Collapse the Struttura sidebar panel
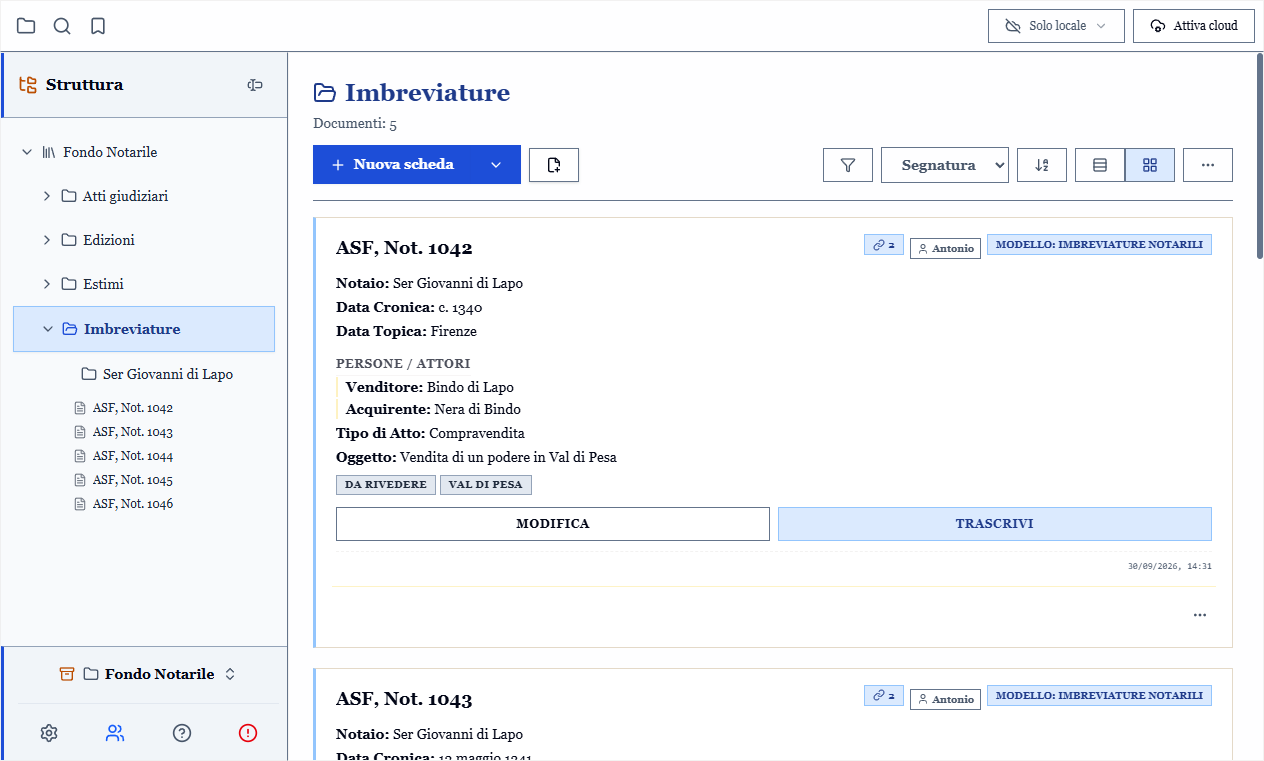Viewport: 1264px width, 761px height. click(x=255, y=85)
